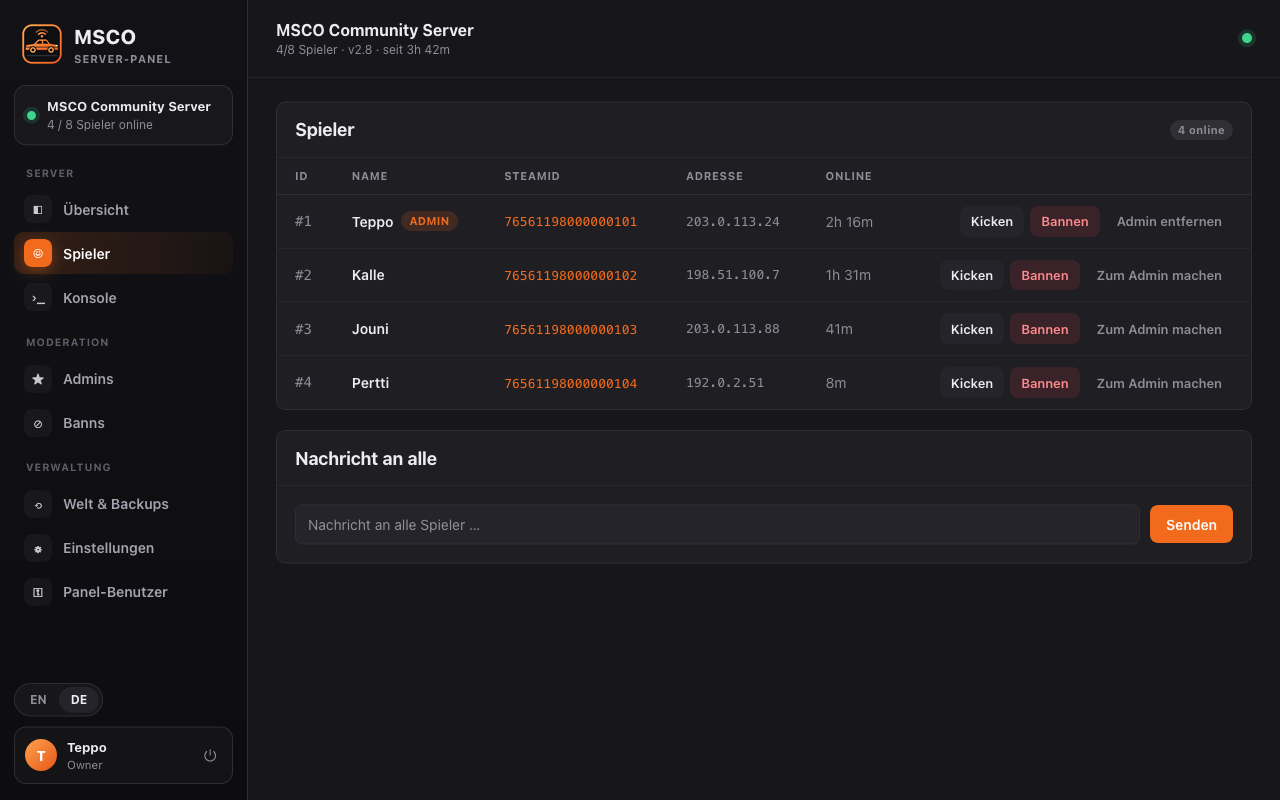Open the MSCO Community Server selector card
The height and width of the screenshot is (800, 1280).
pos(123,115)
